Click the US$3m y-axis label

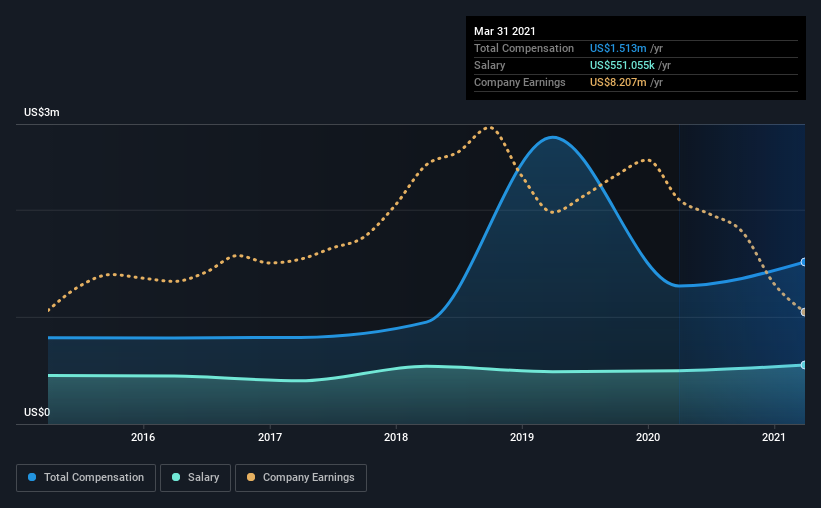tap(41, 113)
